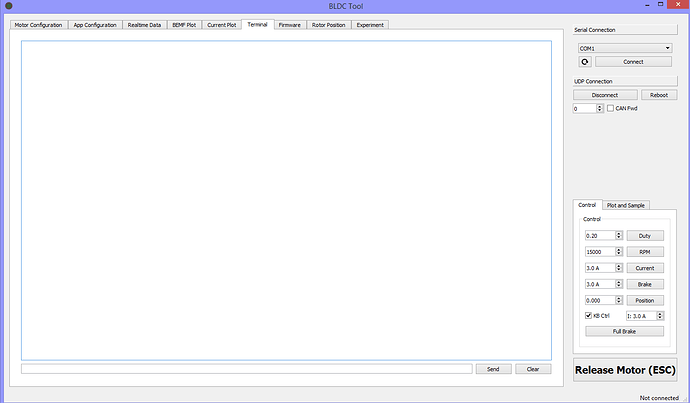690x403 pixels.
Task: Click the Reboot button
Action: [x=658, y=95]
